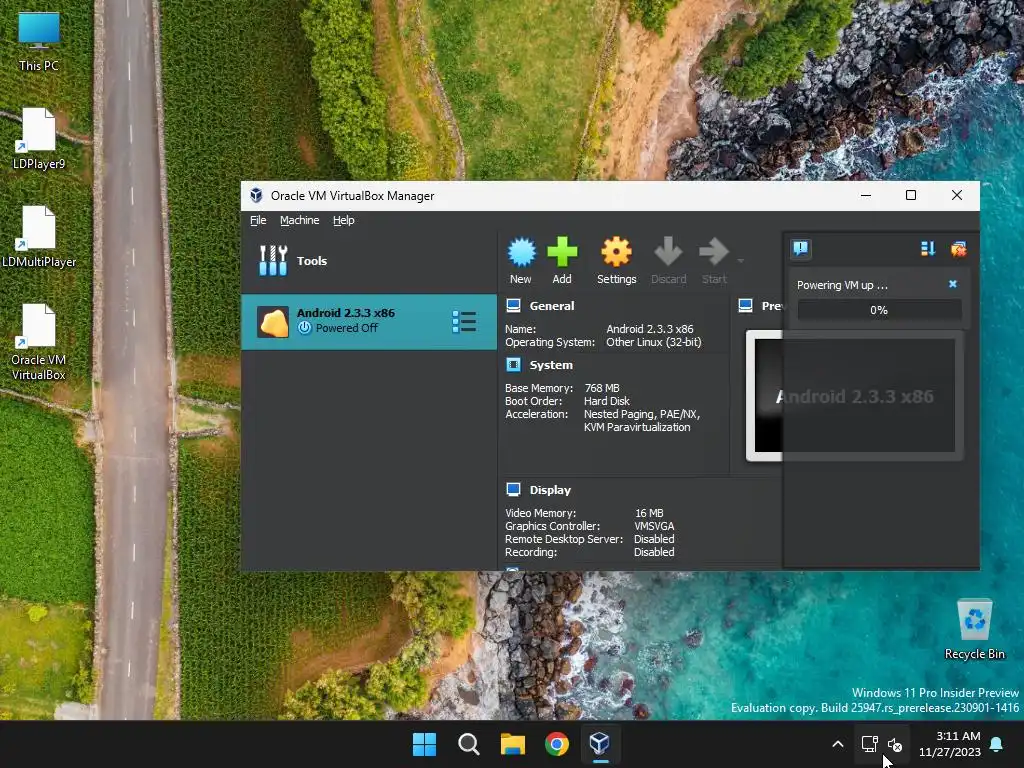Viewport: 1024px width, 768px height.
Task: Click the System section header
Action: (551, 365)
